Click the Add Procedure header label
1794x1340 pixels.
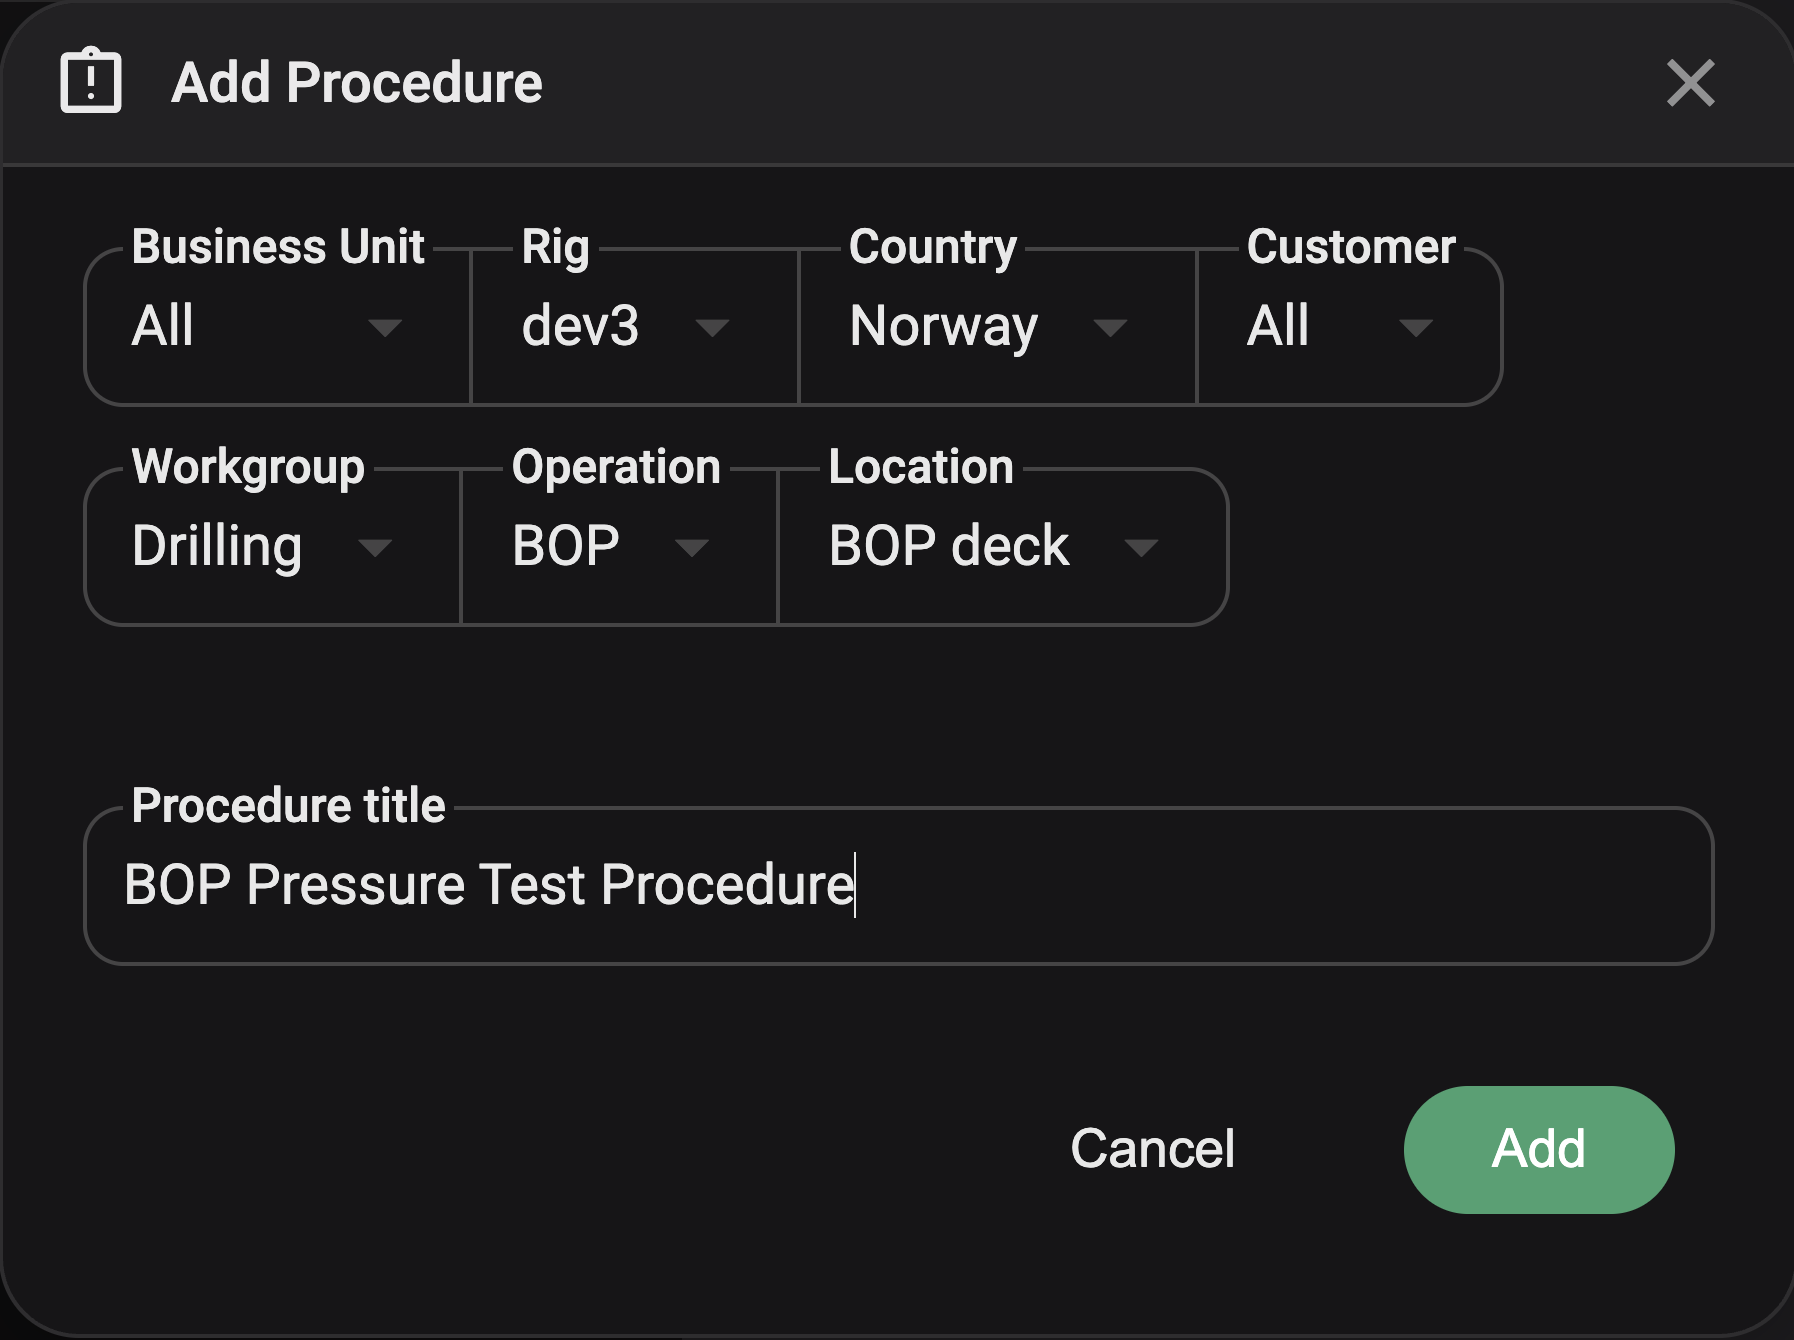coord(355,83)
